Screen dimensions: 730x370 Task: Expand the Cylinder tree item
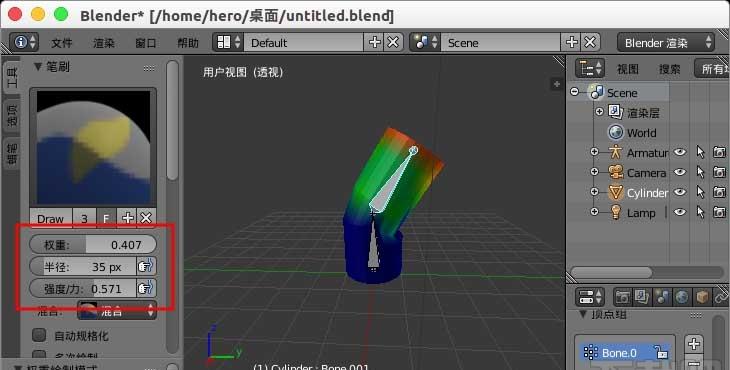click(x=594, y=192)
